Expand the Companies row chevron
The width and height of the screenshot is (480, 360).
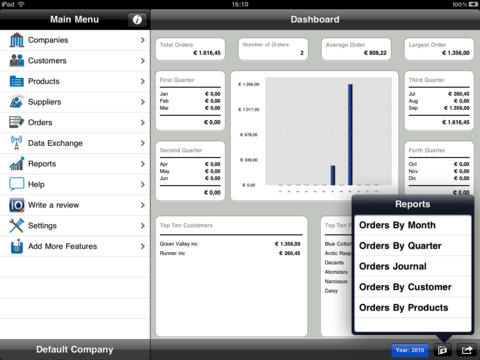(143, 40)
